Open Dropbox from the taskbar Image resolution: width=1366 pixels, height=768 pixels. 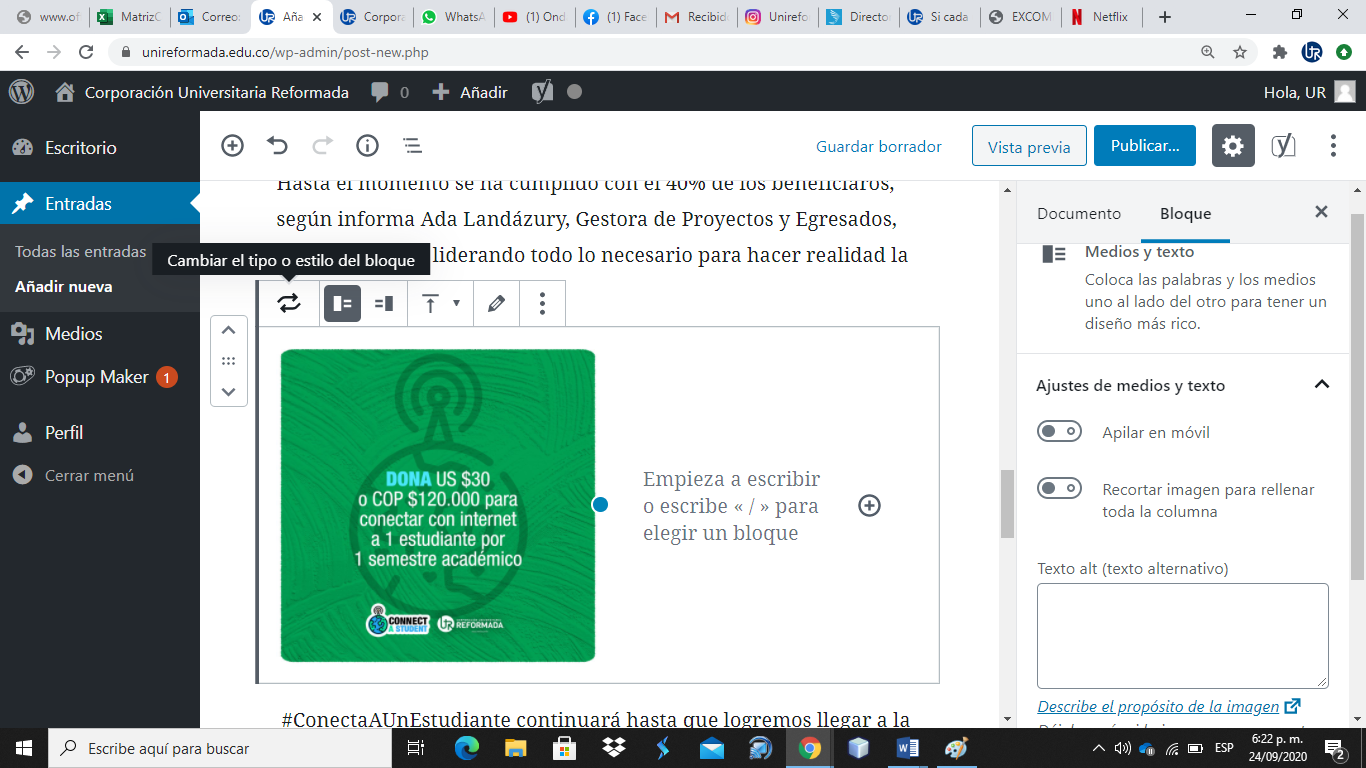[x=612, y=747]
